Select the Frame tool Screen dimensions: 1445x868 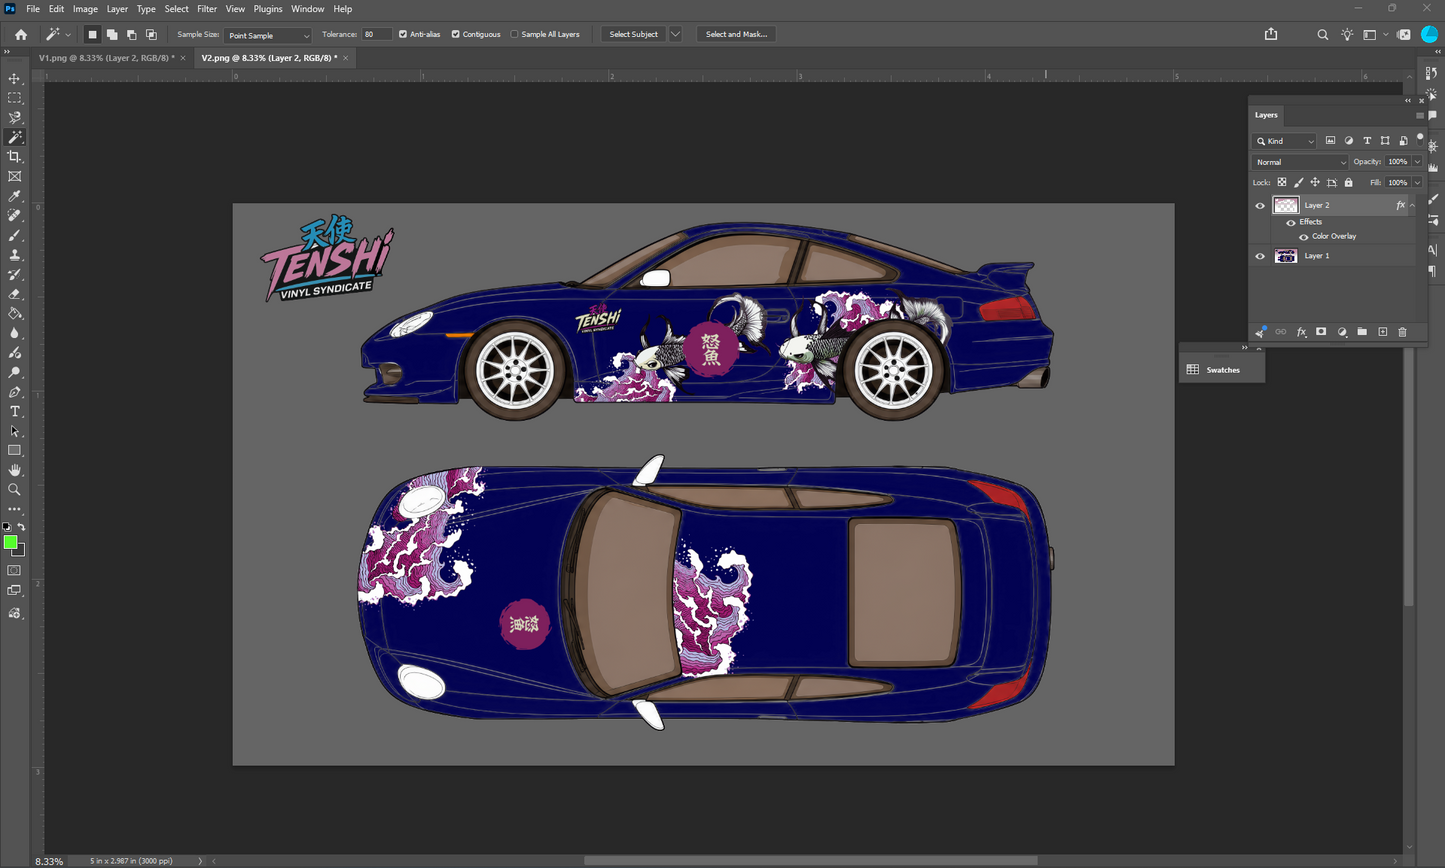(x=14, y=176)
